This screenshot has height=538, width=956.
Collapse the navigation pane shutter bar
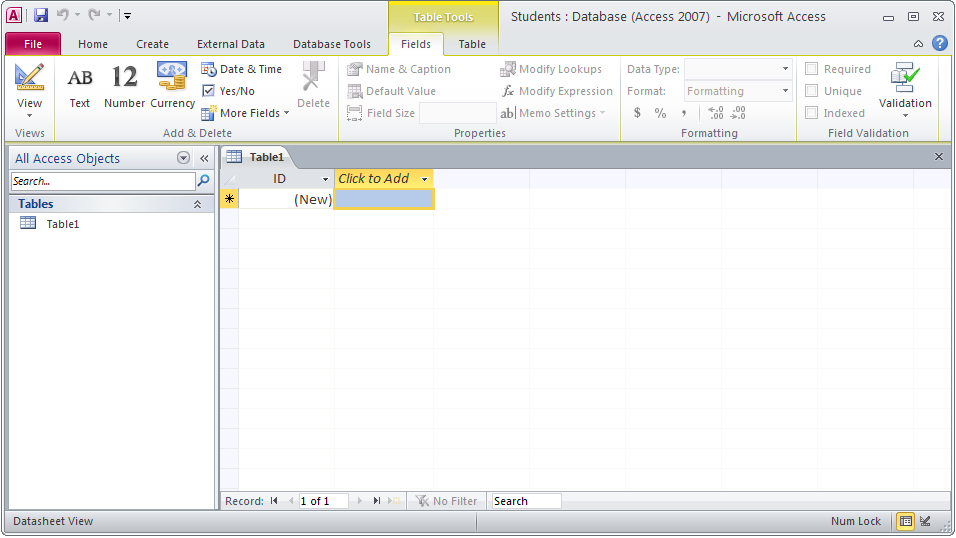[204, 159]
